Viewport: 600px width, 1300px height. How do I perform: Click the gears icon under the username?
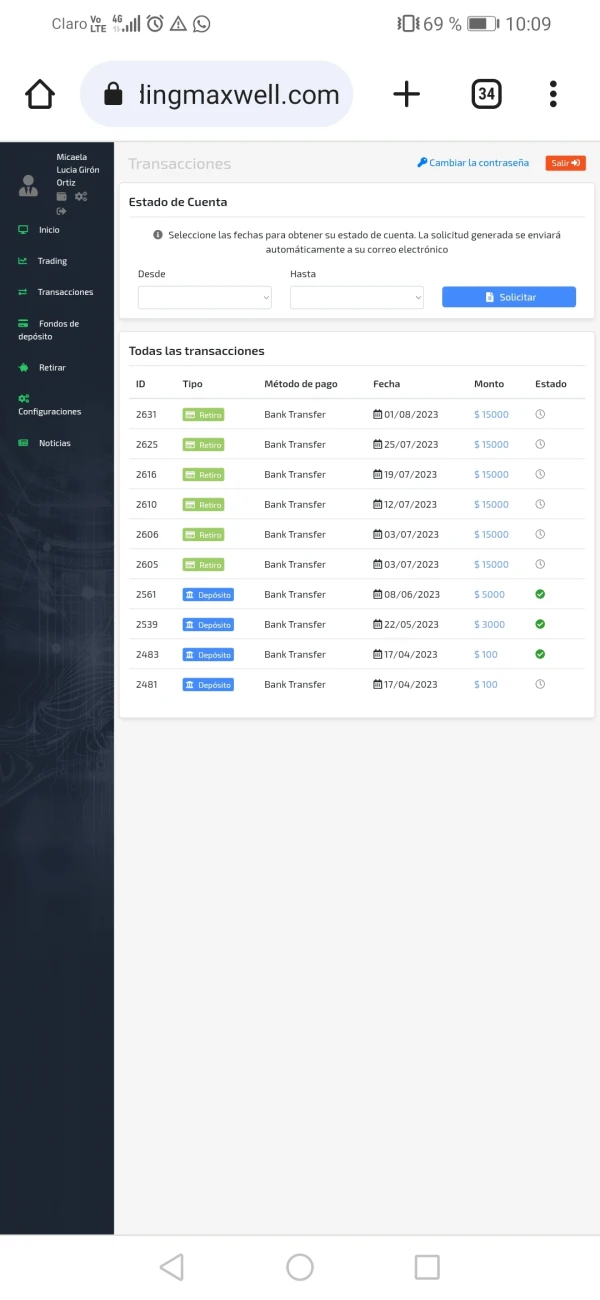tap(81, 197)
